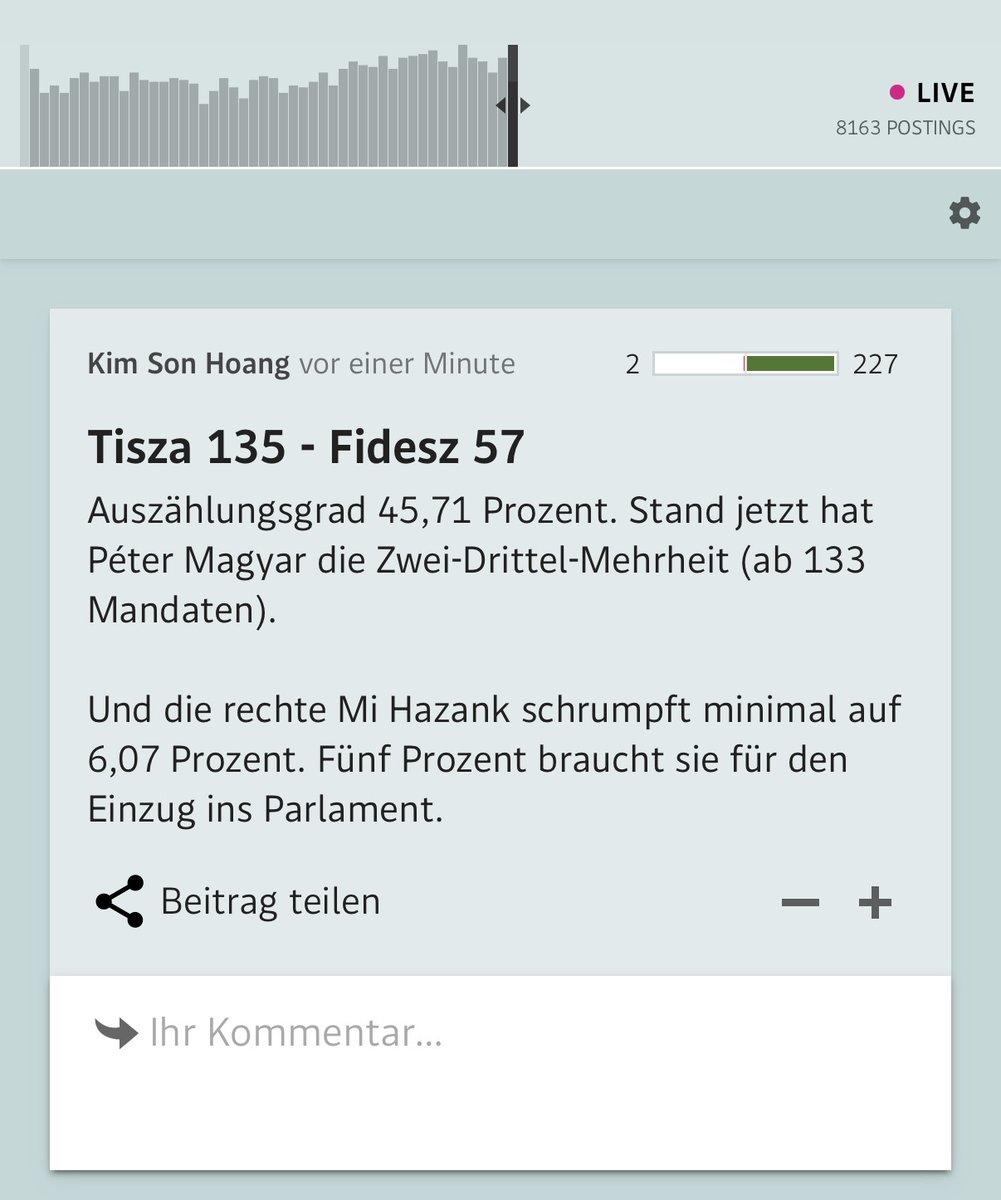This screenshot has width=1001, height=1200.
Task: Click the negative vote count 2
Action: pos(632,364)
